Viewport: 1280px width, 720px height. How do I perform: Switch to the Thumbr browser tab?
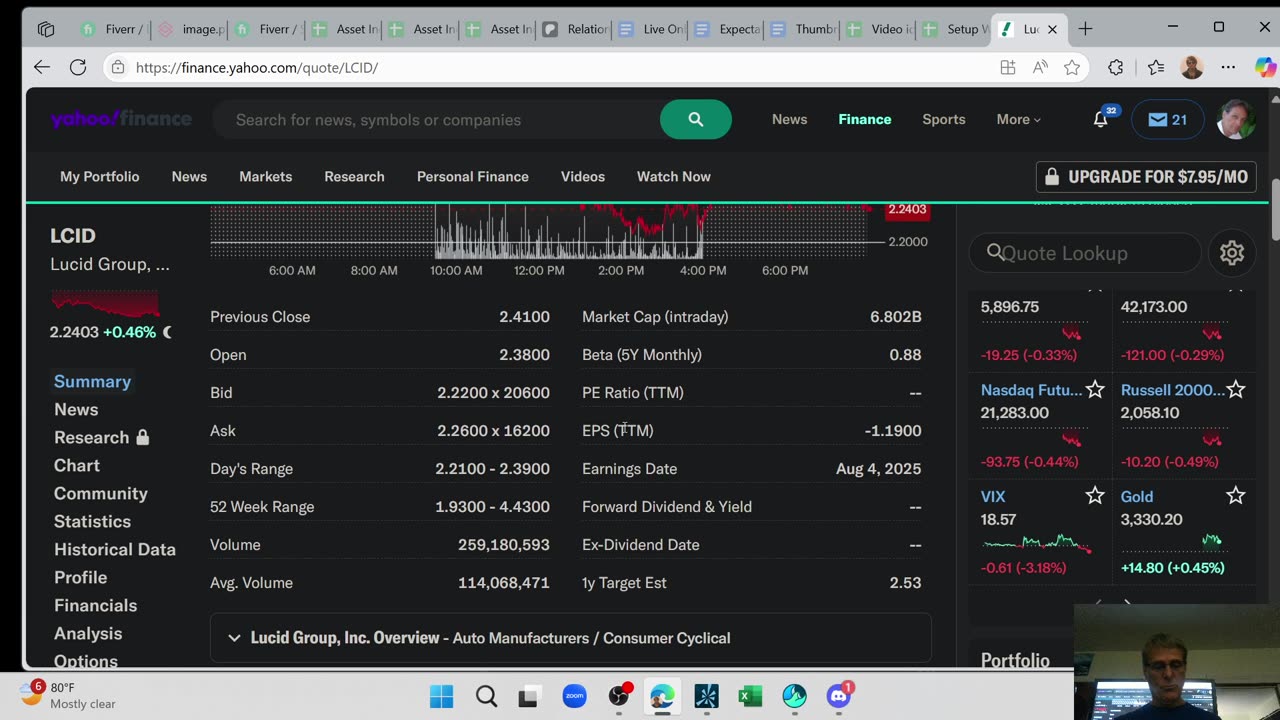click(x=803, y=29)
